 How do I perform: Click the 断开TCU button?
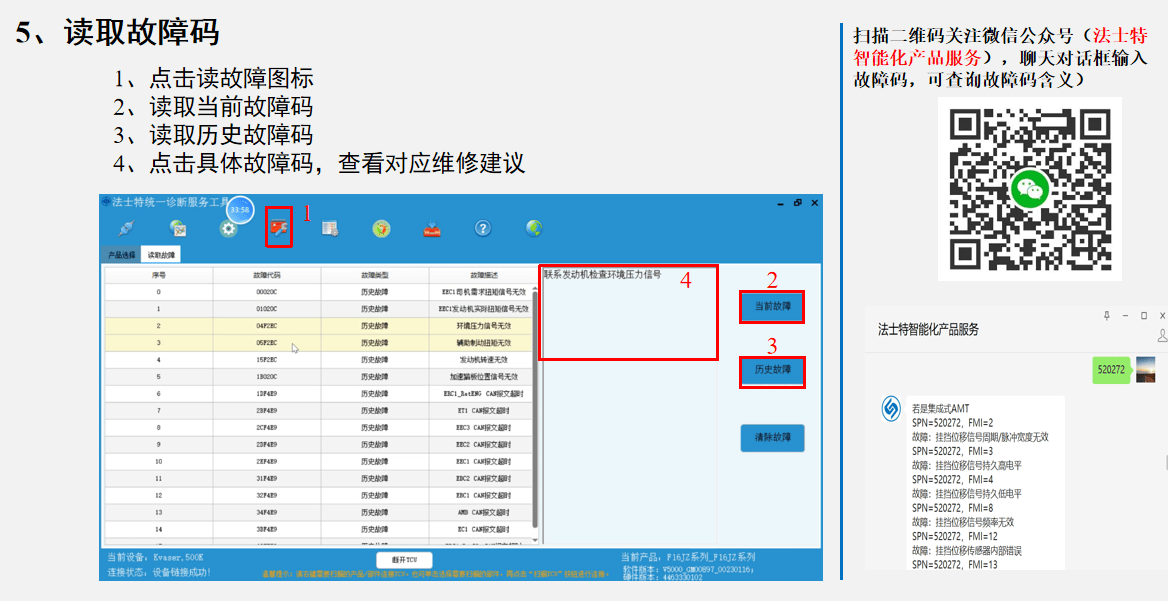pyautogui.click(x=404, y=560)
